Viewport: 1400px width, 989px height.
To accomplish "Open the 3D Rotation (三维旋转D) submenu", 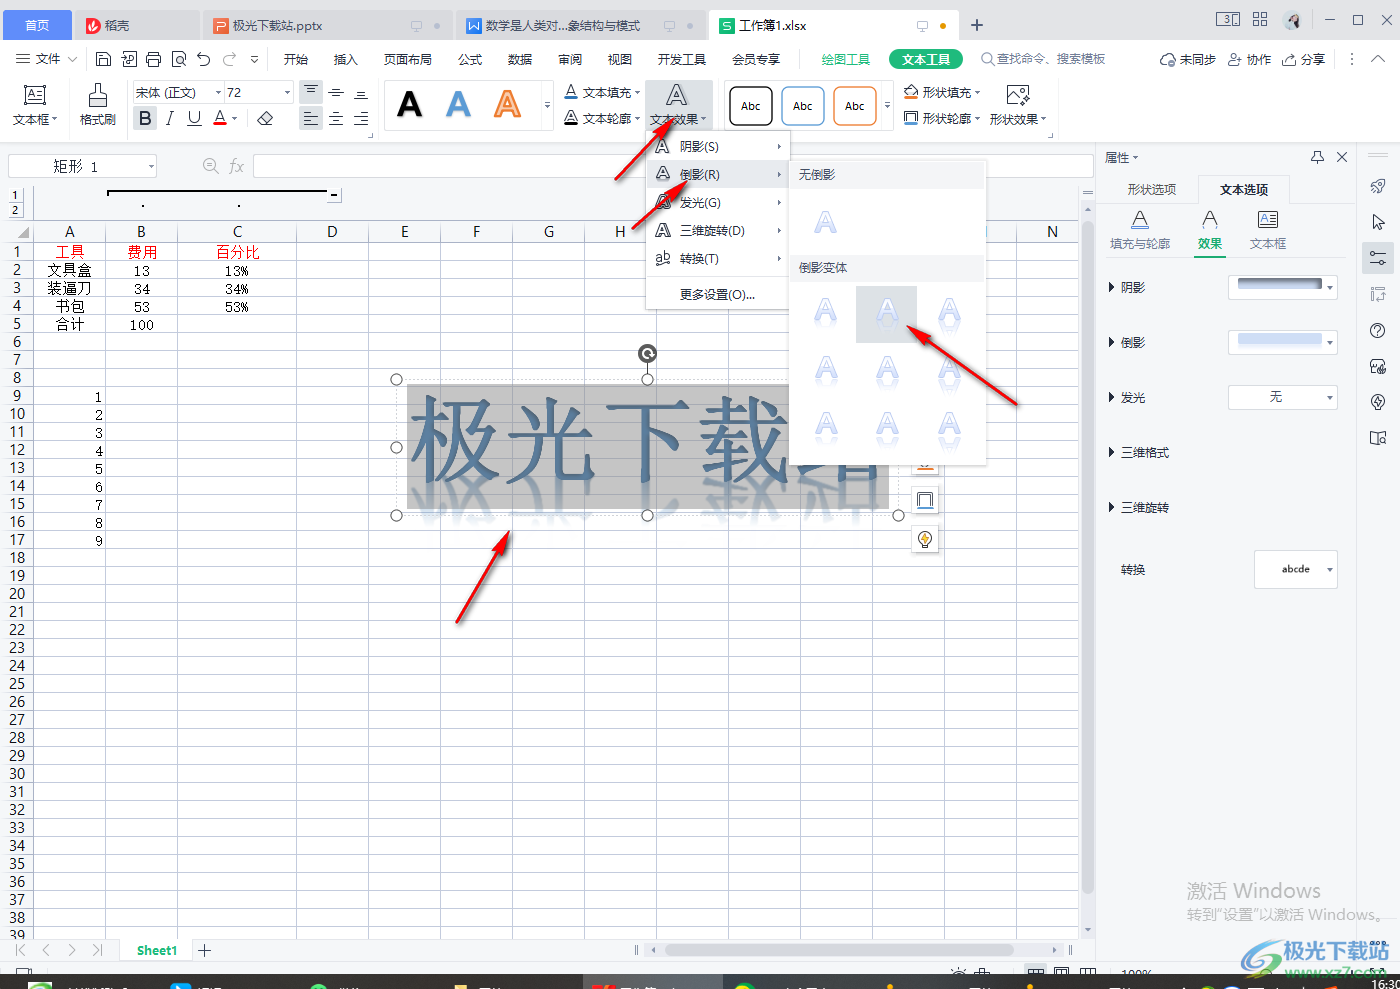I will click(x=718, y=230).
